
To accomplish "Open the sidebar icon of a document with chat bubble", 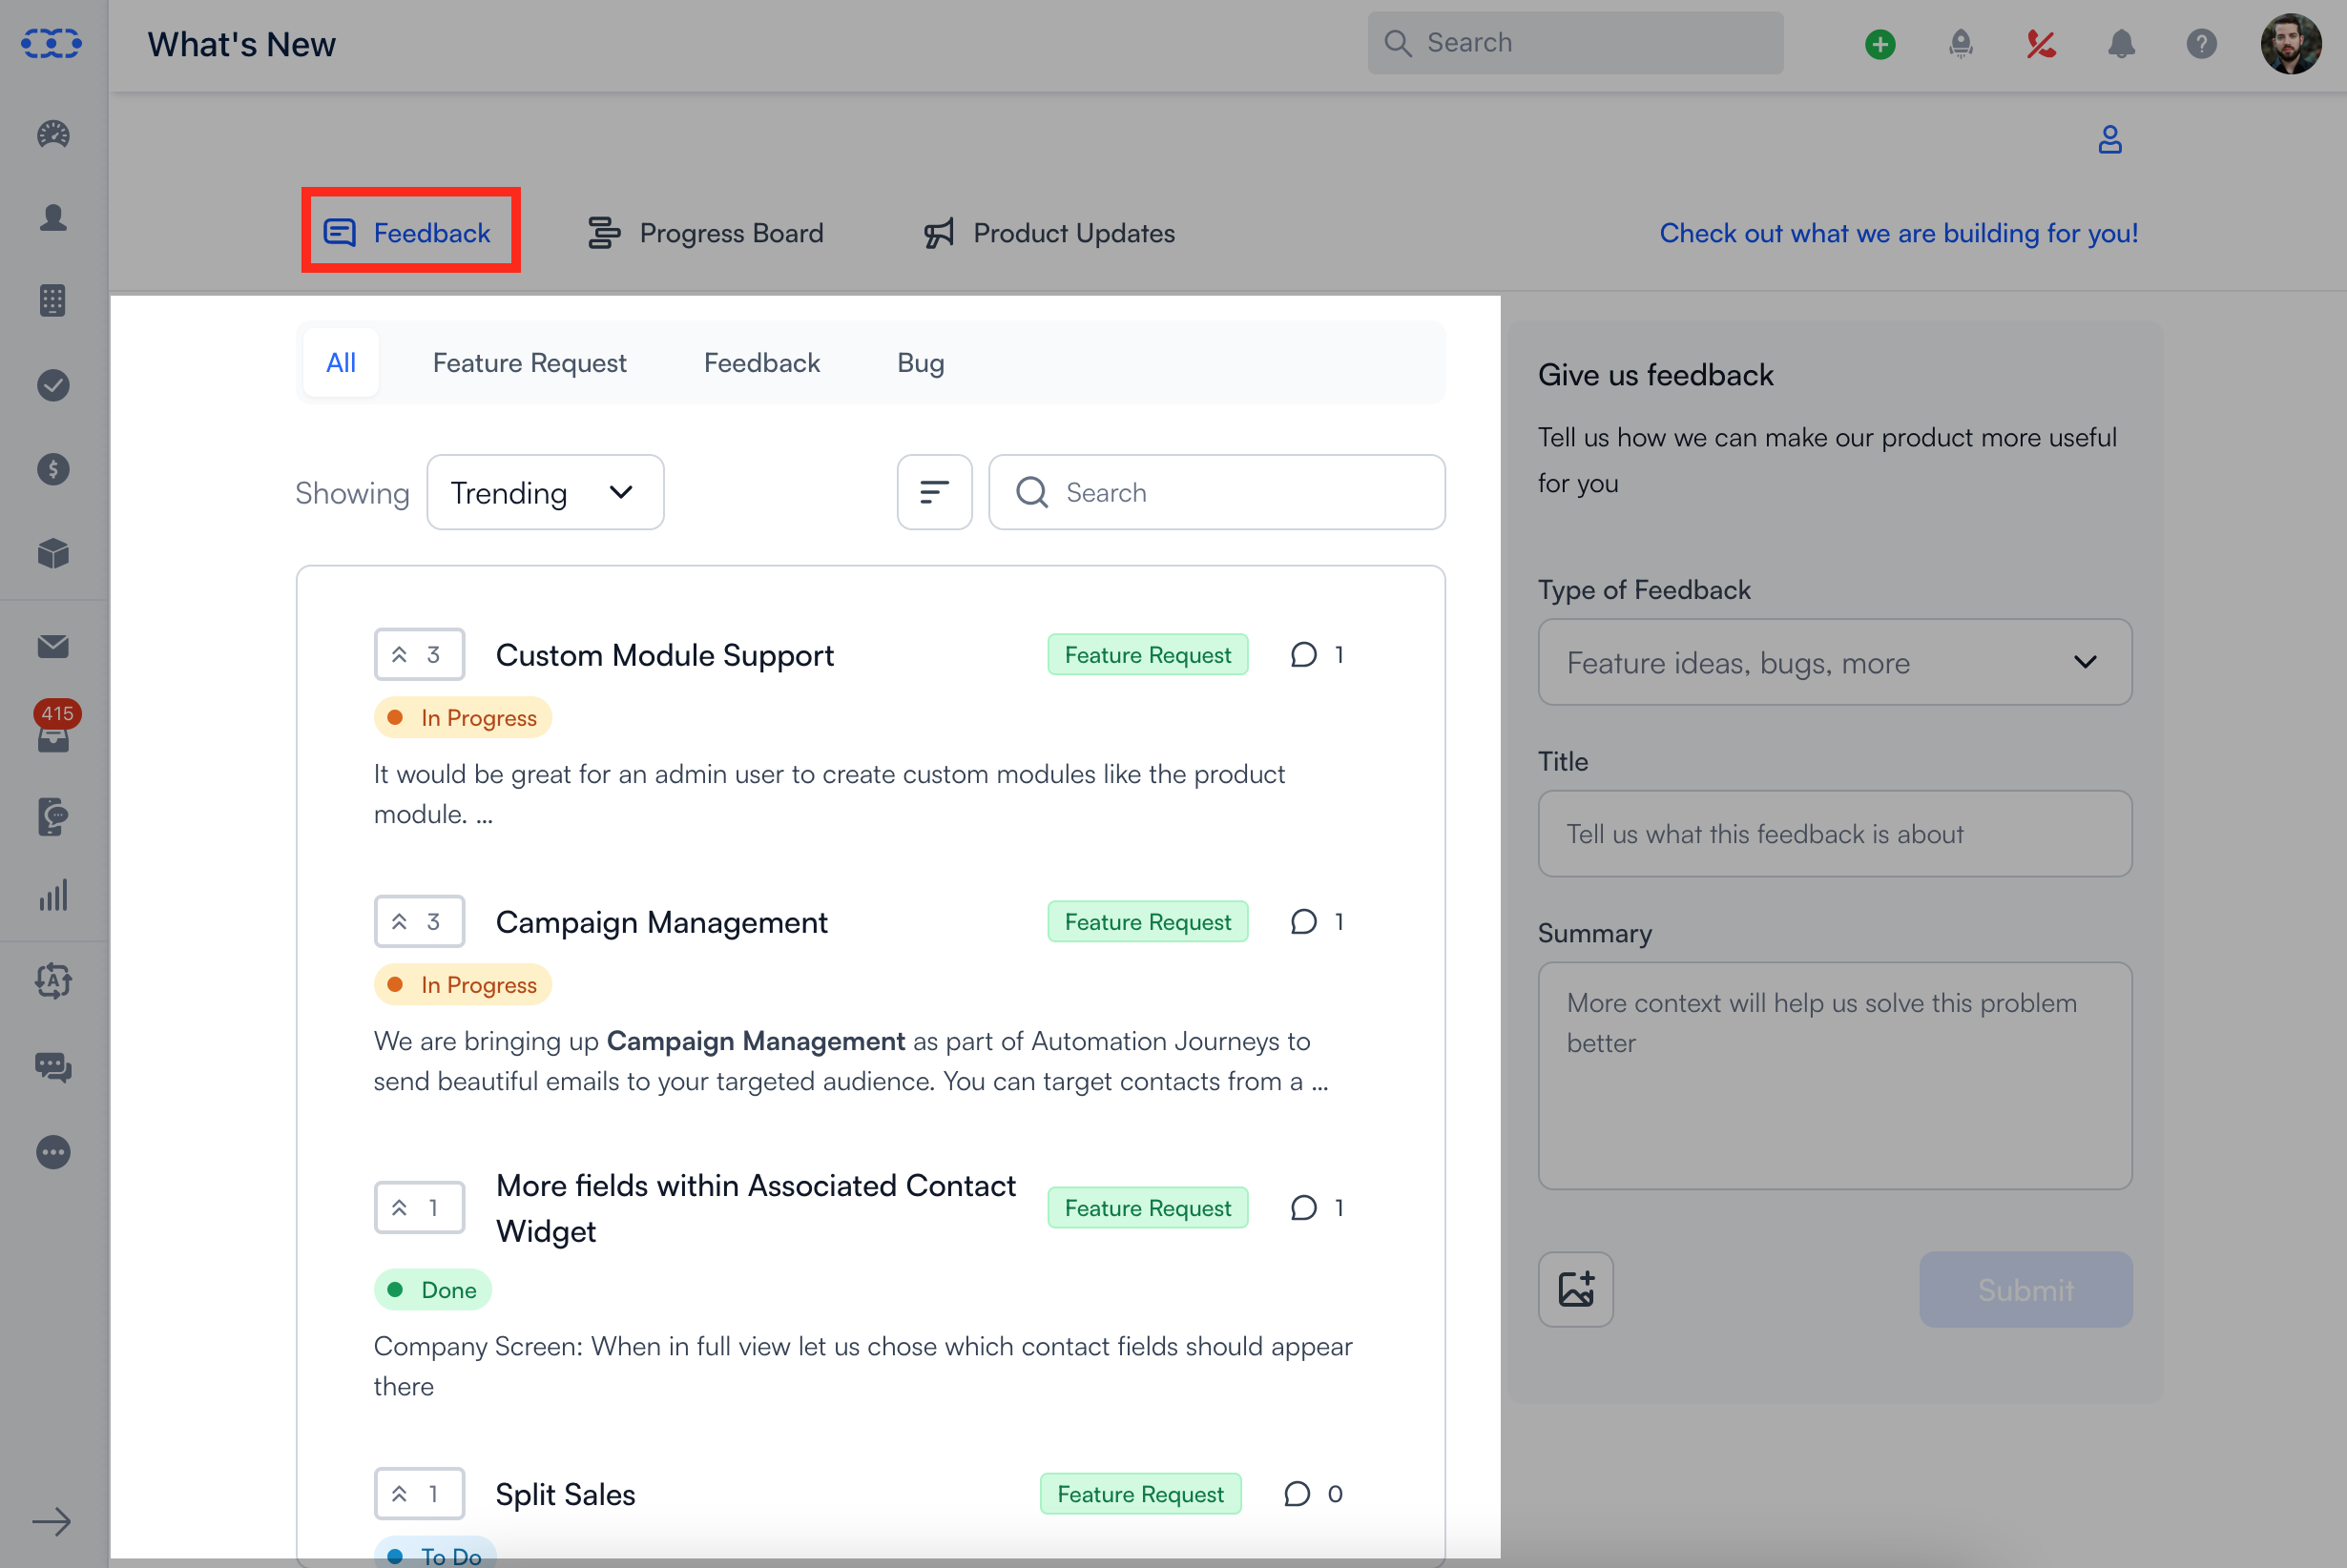I will (53, 816).
